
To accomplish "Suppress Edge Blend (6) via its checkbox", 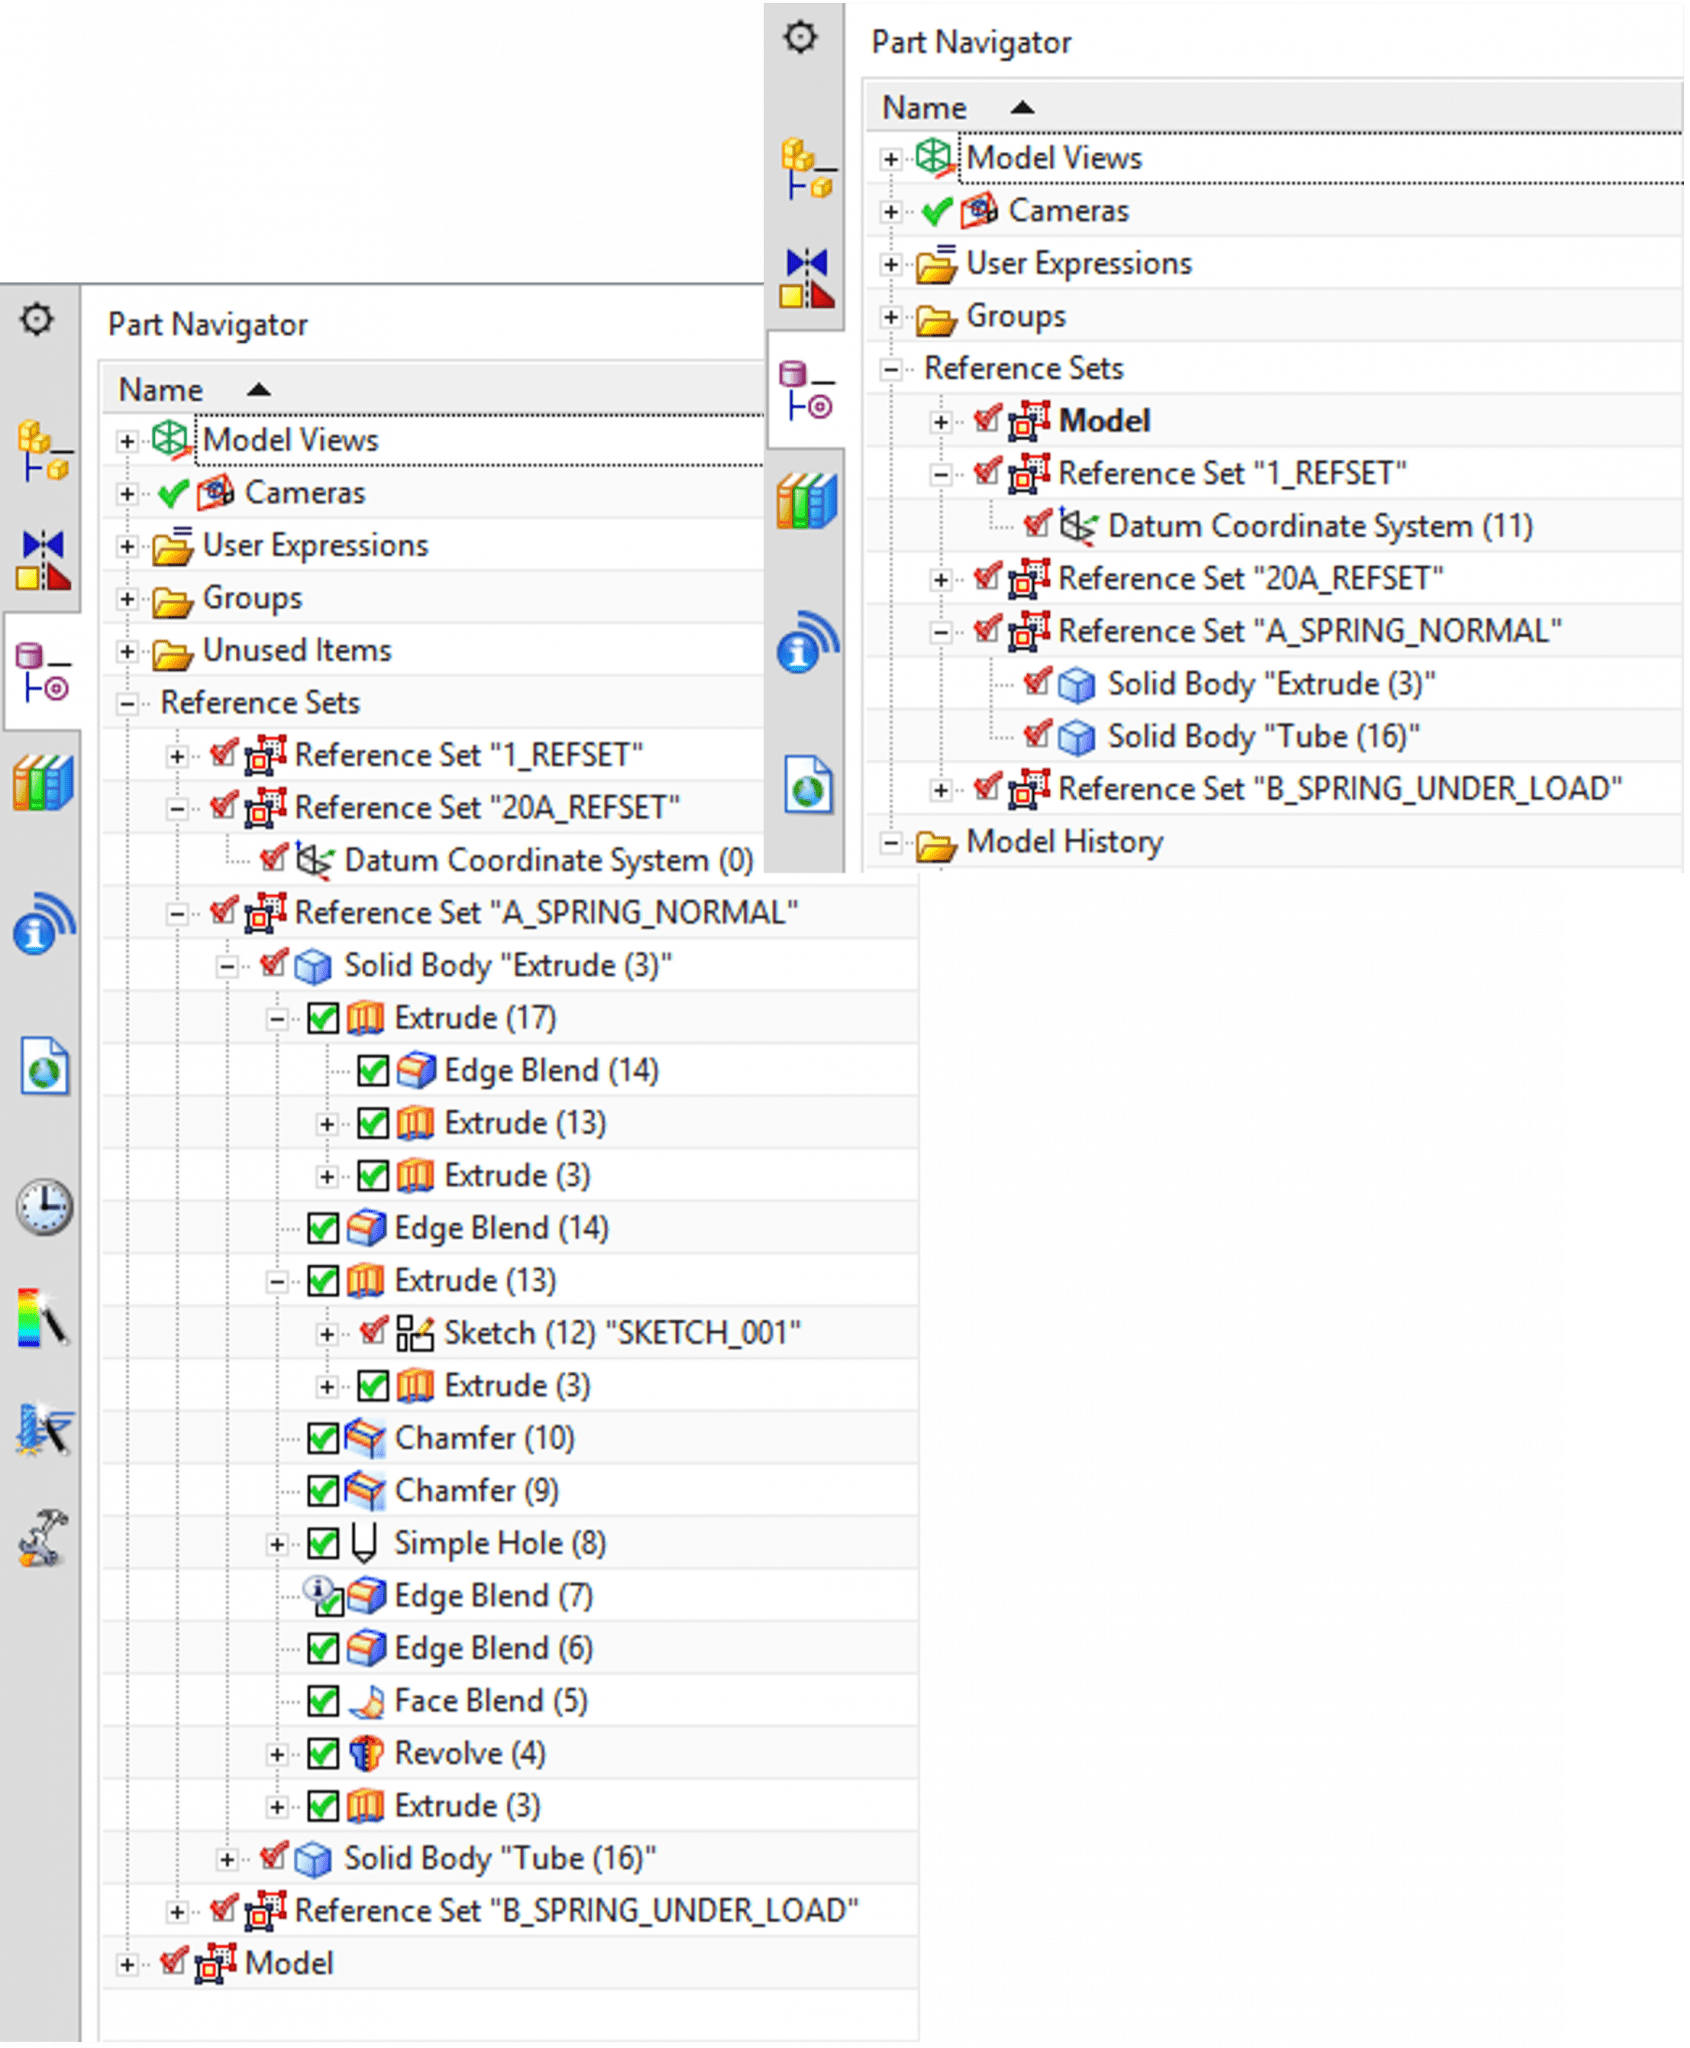I will [x=323, y=1648].
